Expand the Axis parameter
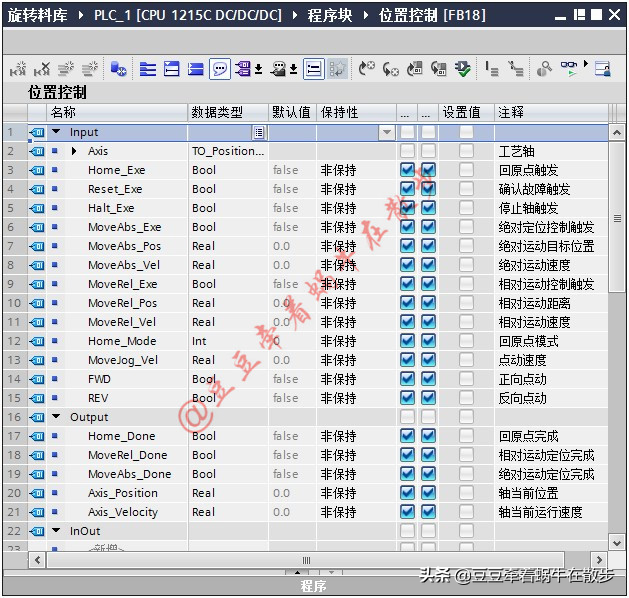Viewport: 629px width, 598px height. (74, 151)
